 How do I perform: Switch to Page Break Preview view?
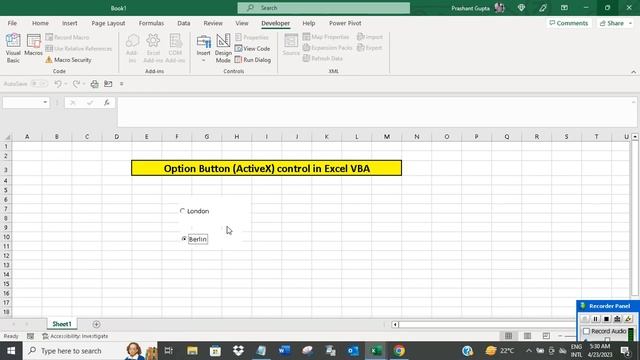(x=546, y=336)
